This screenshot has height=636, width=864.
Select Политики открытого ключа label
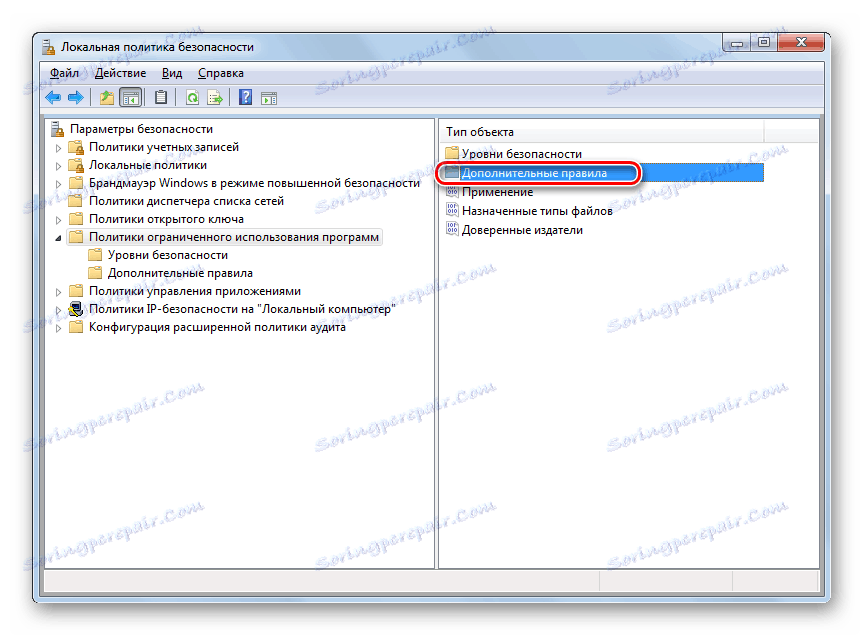coord(166,219)
